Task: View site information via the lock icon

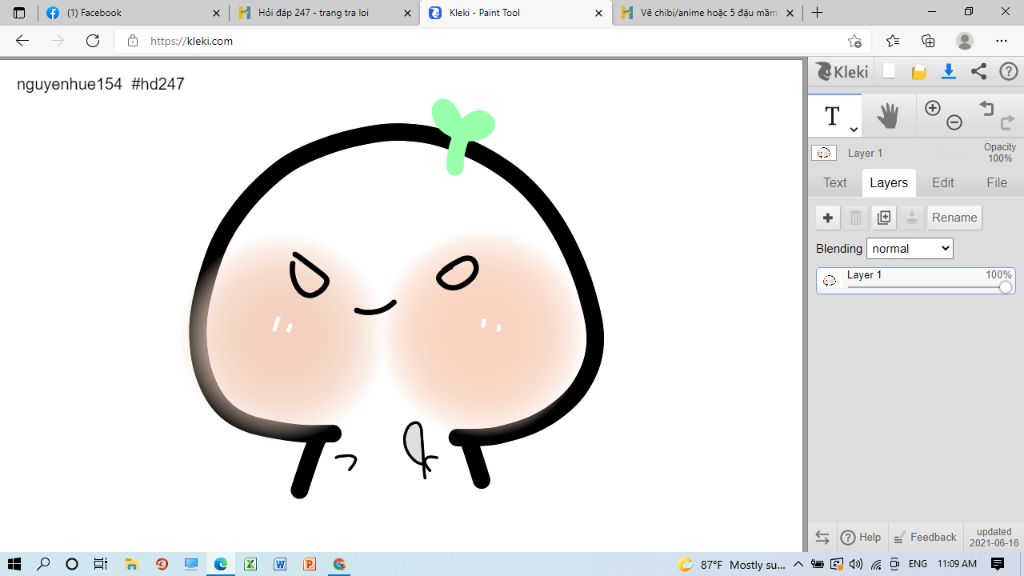Action: point(133,40)
